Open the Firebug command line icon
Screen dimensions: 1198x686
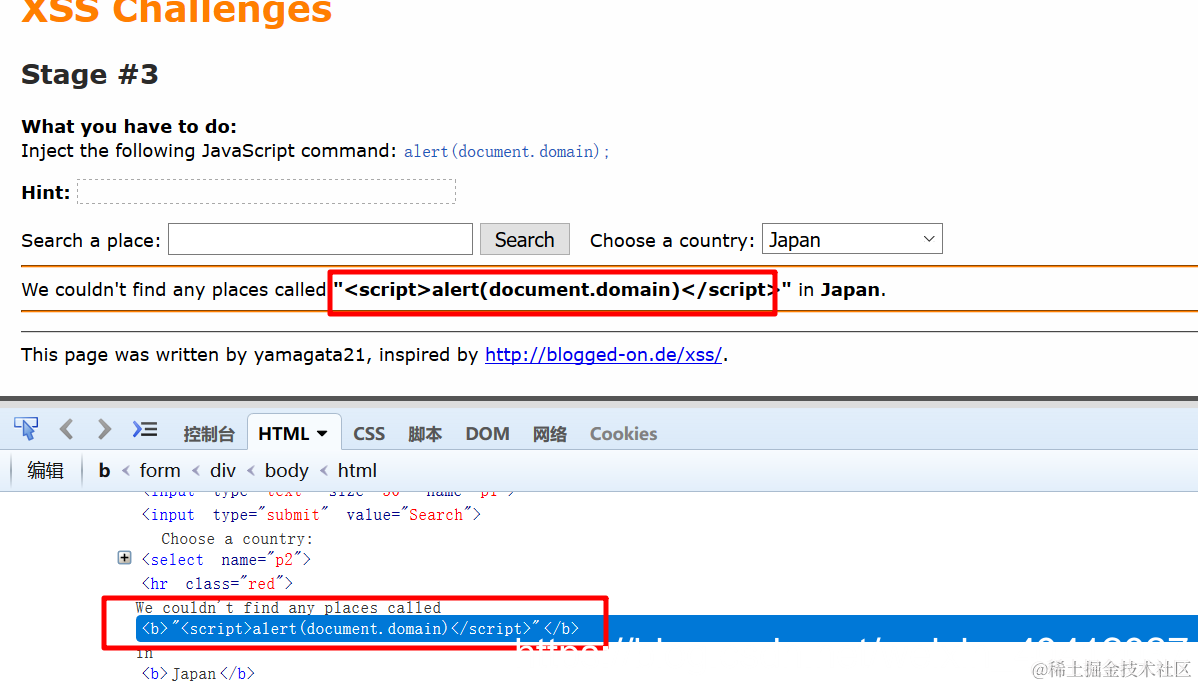pos(144,428)
